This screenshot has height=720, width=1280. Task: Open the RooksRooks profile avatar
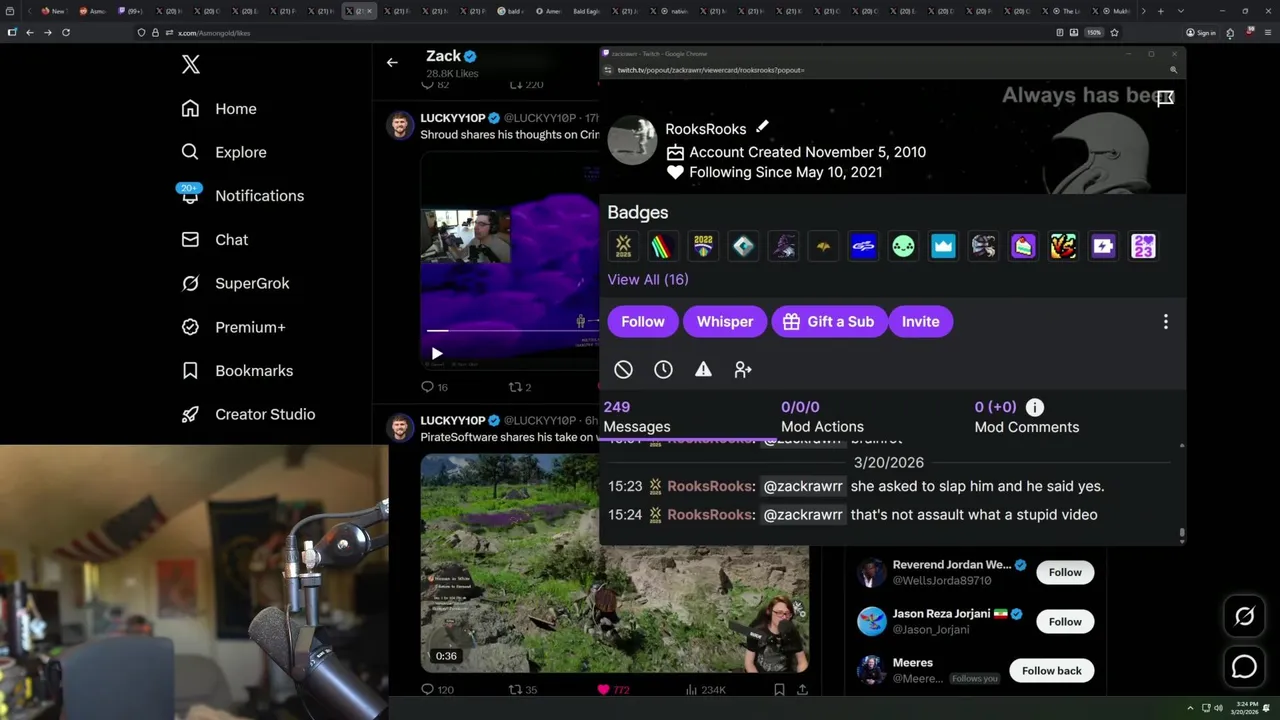632,140
